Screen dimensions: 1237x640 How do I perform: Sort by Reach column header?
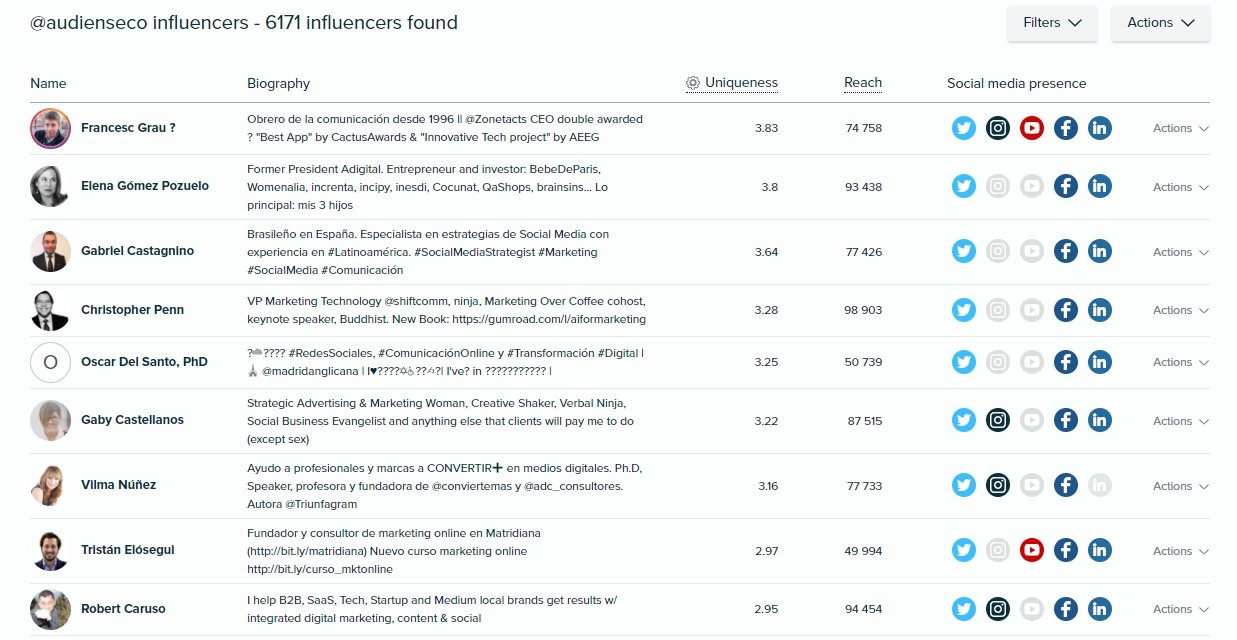click(863, 83)
